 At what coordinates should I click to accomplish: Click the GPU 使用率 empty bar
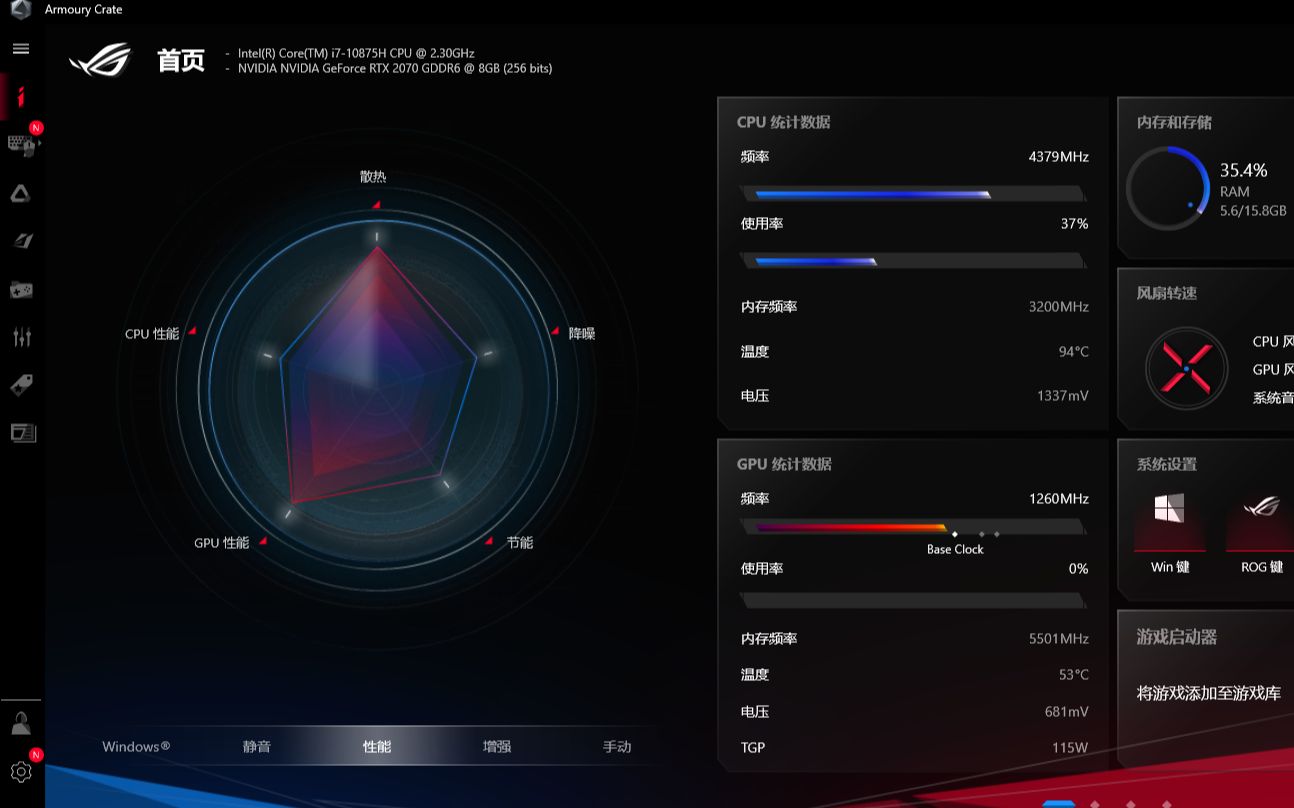pos(912,601)
